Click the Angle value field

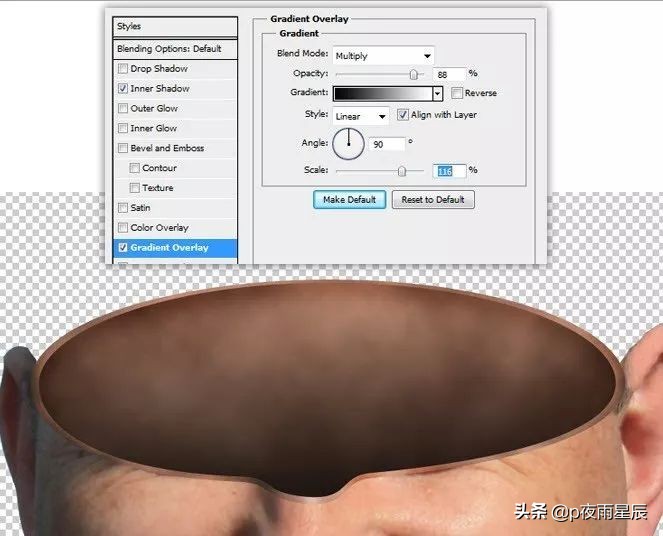[387, 145]
